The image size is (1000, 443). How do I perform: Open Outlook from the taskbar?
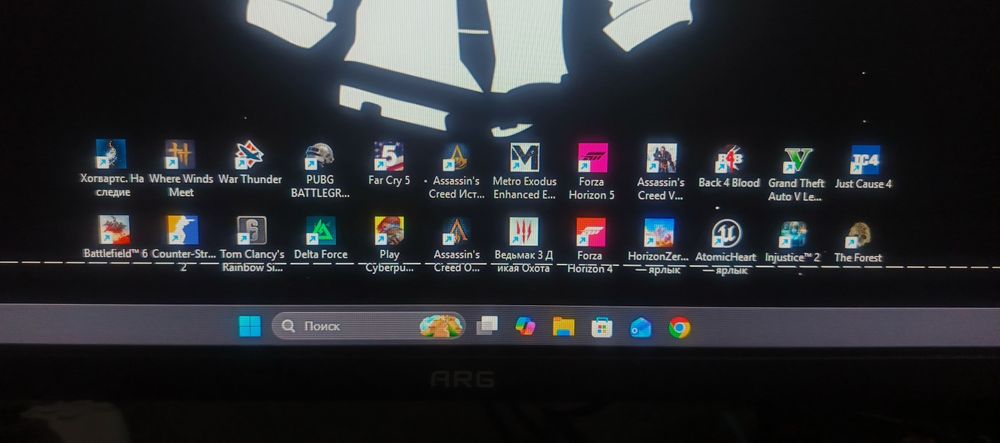pos(640,328)
